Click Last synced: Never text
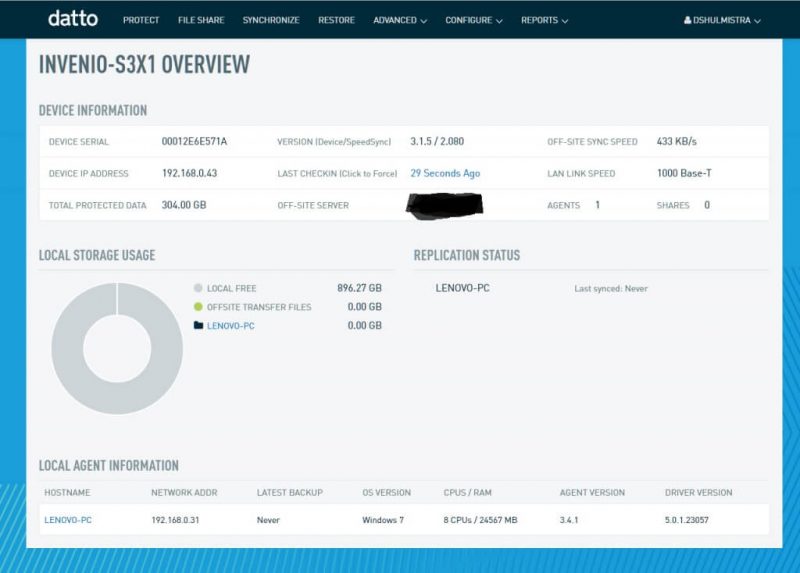800x573 pixels. click(x=611, y=288)
